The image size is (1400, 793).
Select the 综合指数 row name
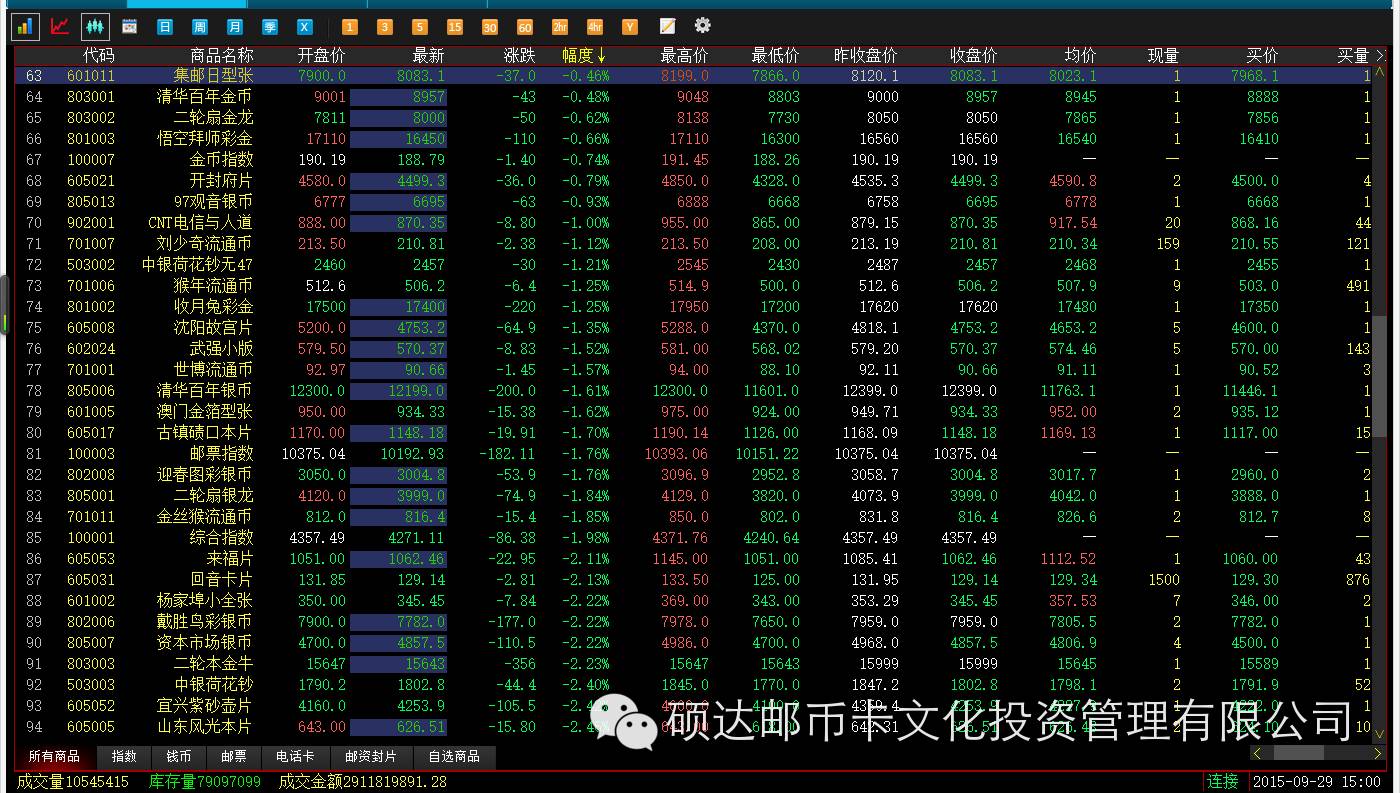221,538
